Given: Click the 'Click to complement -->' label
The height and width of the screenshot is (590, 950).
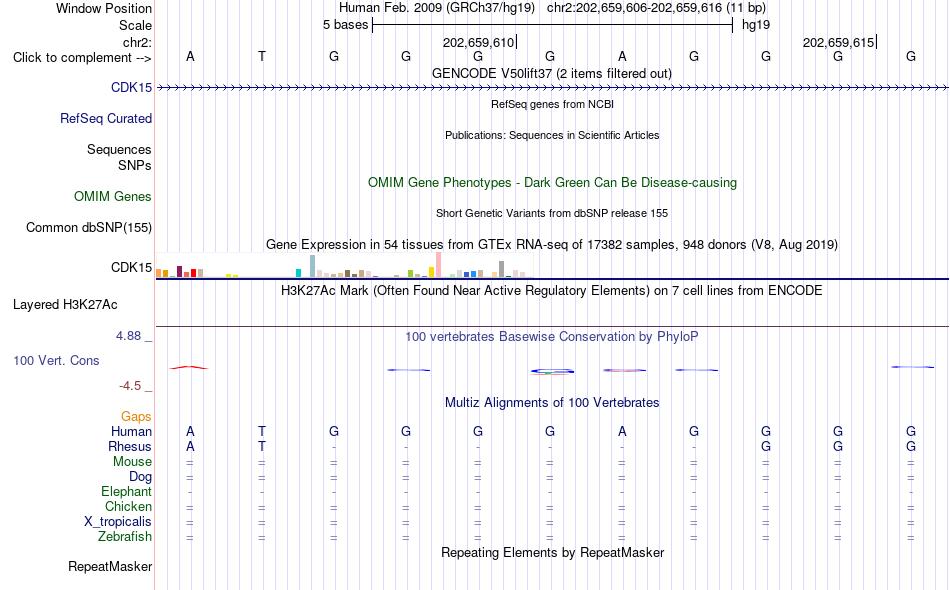Looking at the screenshot, I should (x=82, y=58).
